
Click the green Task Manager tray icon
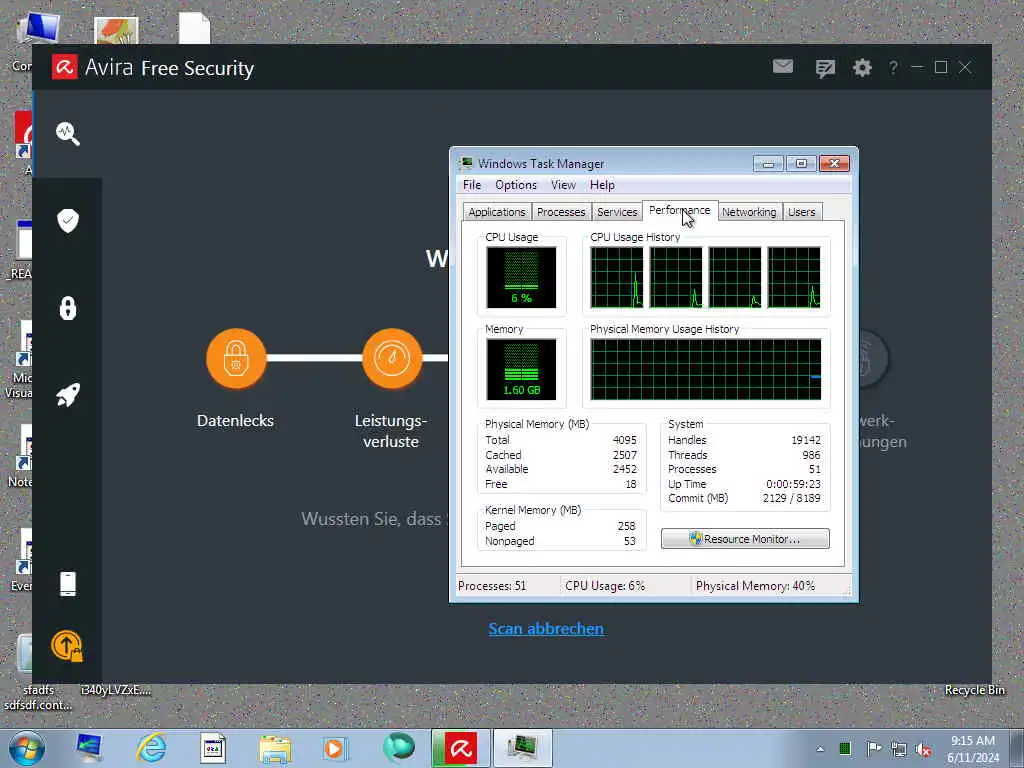845,748
